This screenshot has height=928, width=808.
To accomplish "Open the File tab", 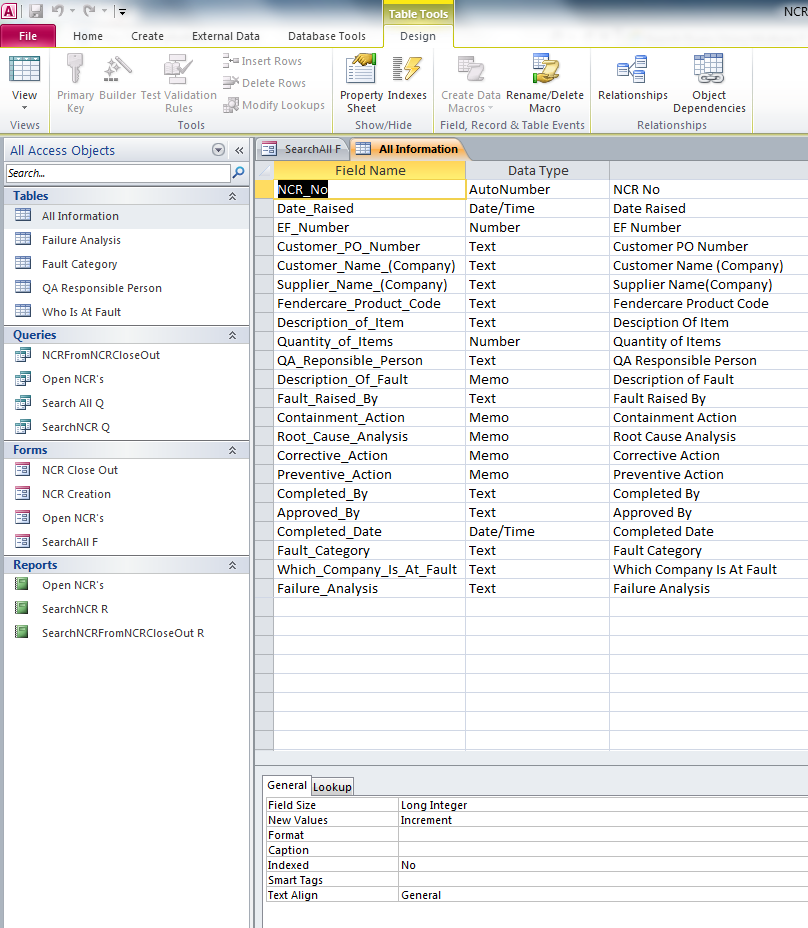I will coord(28,36).
